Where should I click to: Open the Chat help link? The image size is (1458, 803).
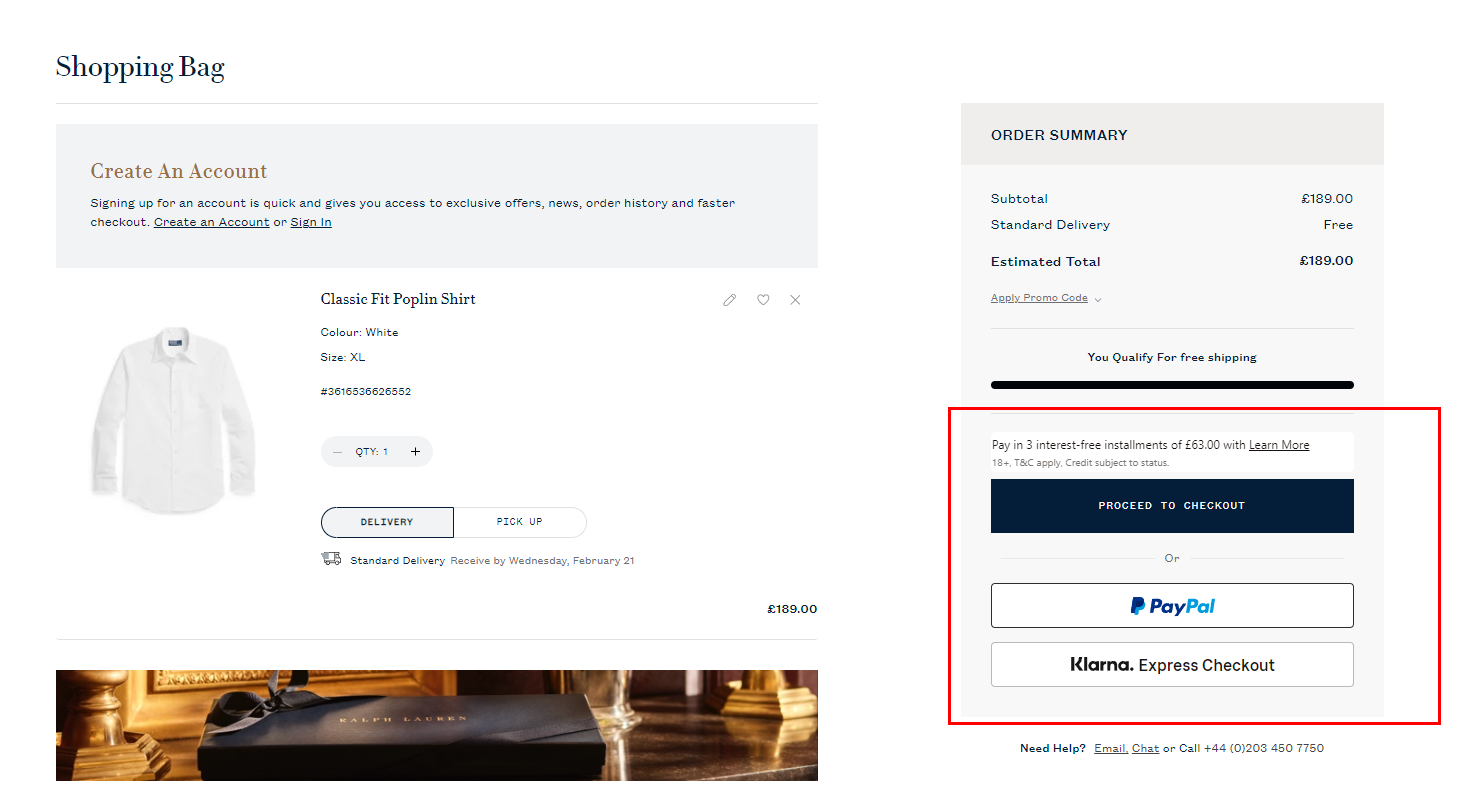pyautogui.click(x=1145, y=748)
